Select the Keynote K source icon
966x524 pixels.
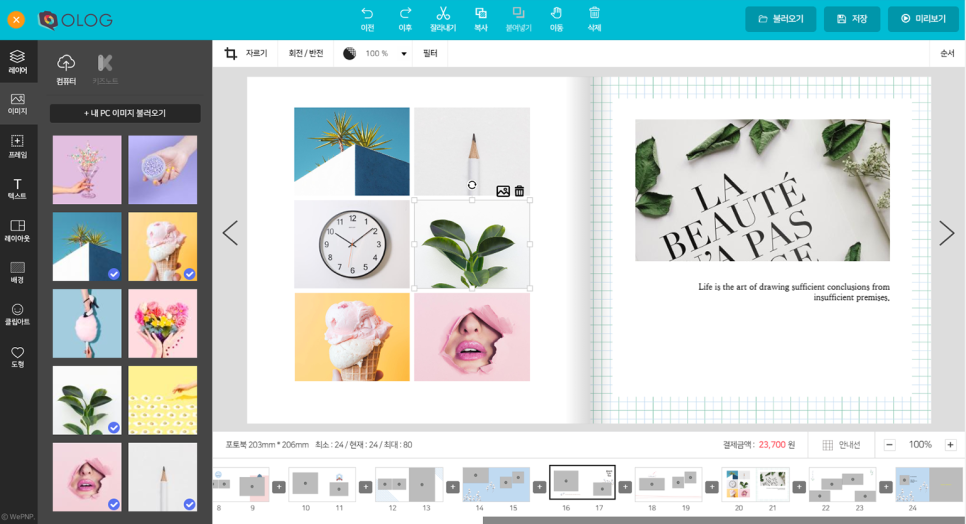tap(105, 63)
